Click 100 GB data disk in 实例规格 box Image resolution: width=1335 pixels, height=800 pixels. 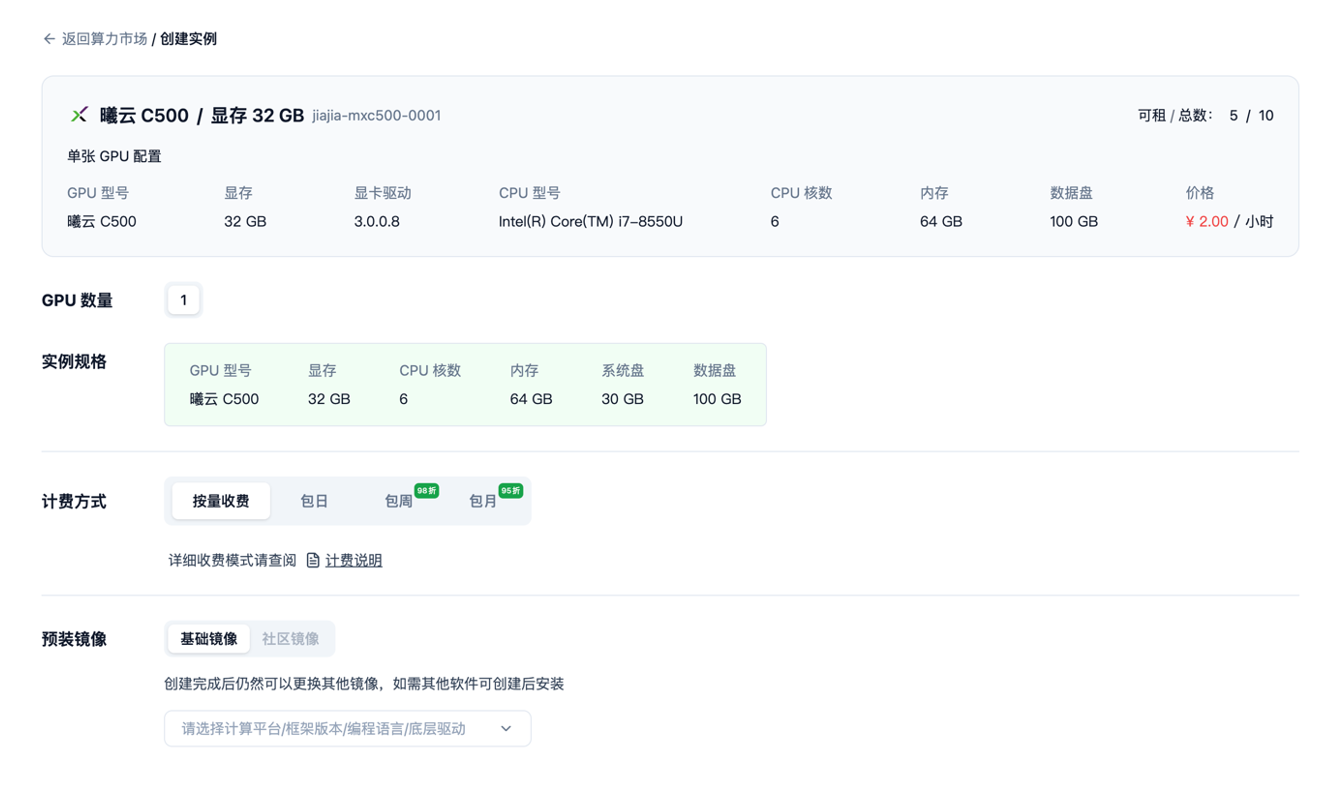(x=717, y=398)
